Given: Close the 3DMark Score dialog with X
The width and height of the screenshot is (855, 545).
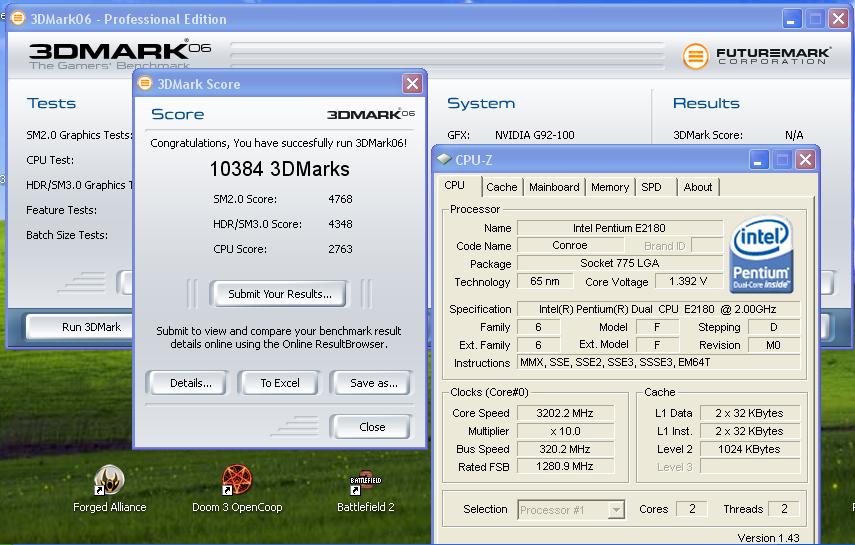Looking at the screenshot, I should (x=412, y=83).
